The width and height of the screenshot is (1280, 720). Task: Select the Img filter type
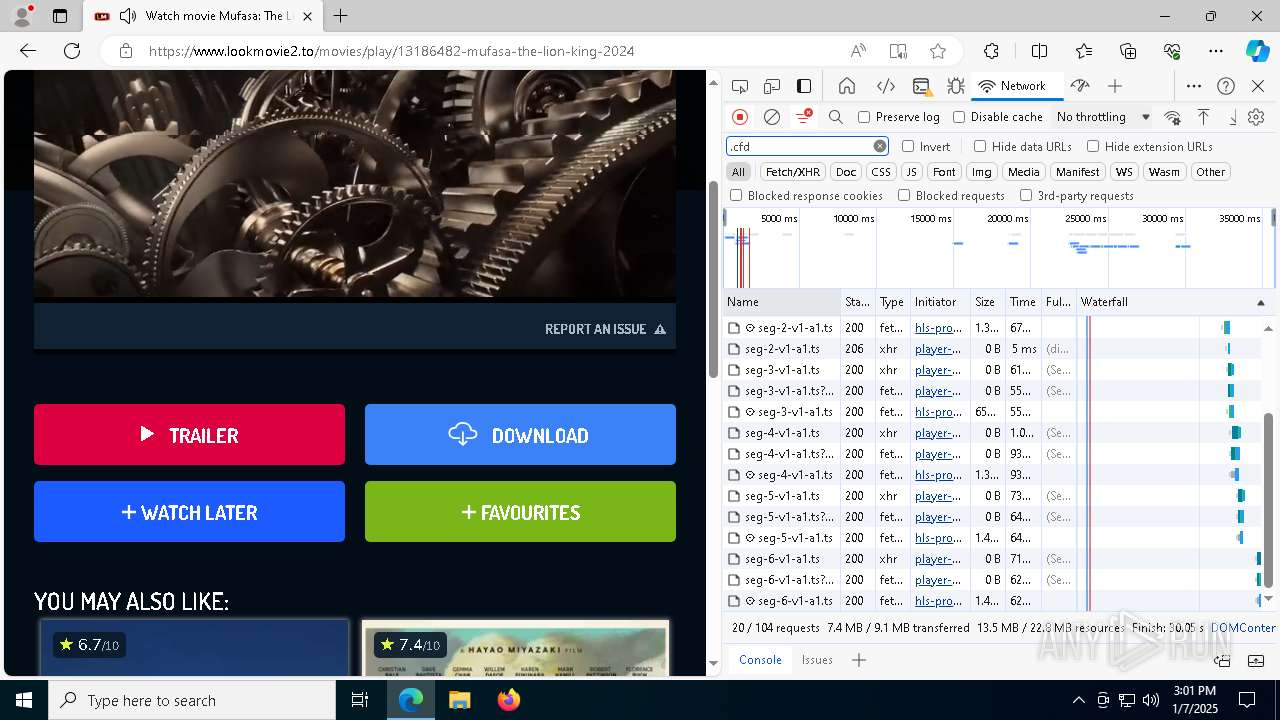[982, 172]
